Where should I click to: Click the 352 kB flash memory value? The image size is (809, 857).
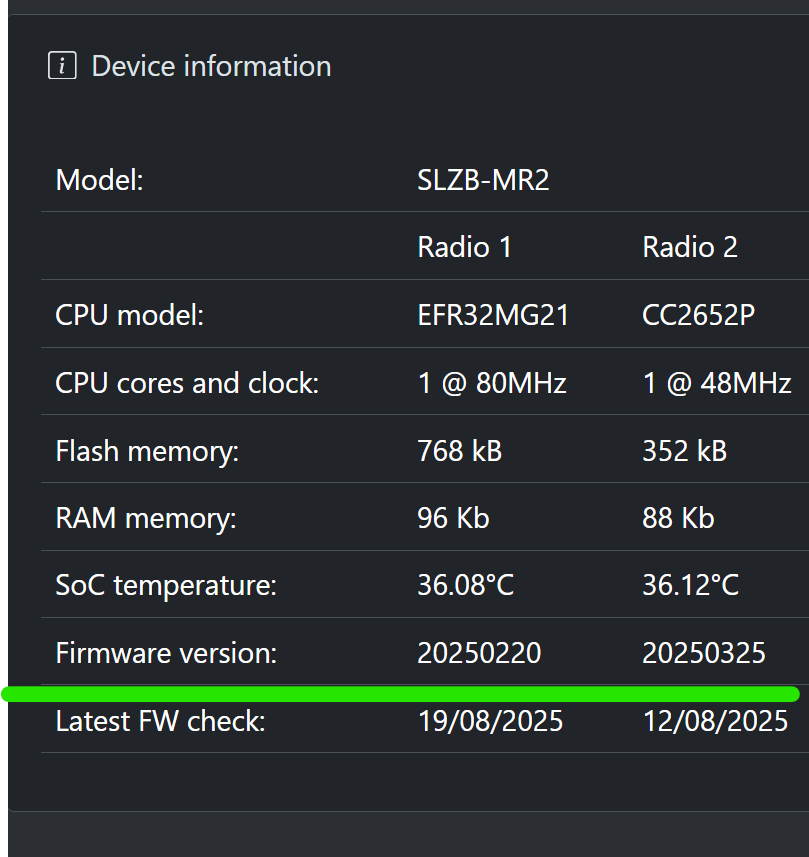(684, 451)
